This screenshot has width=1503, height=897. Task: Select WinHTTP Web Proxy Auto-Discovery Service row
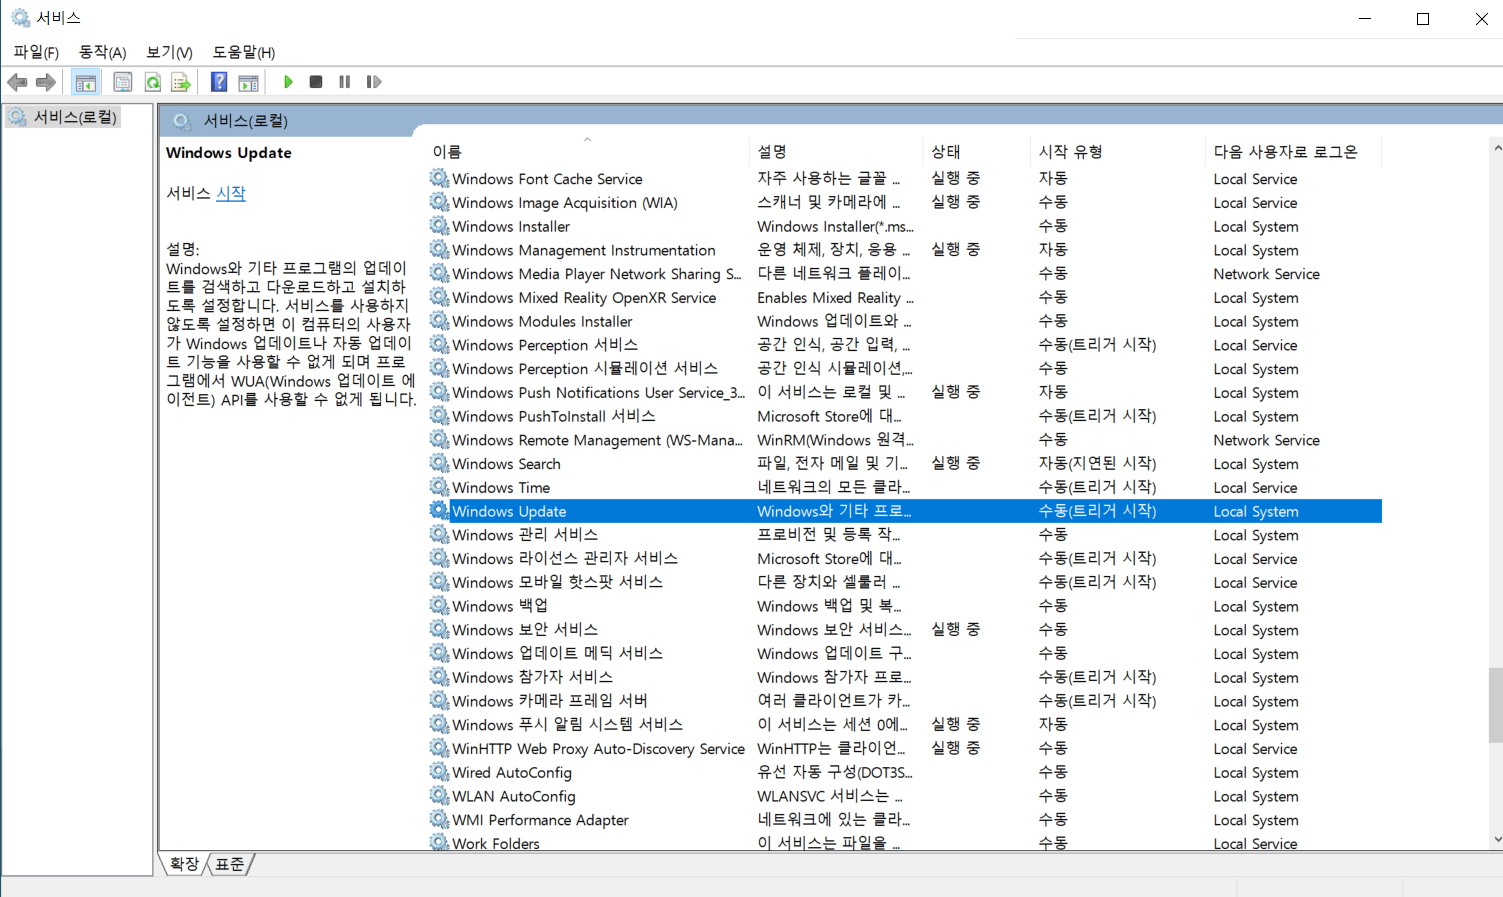pos(905,748)
